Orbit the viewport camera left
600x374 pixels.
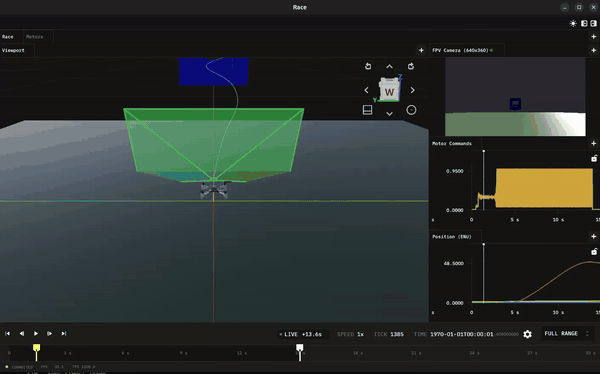point(366,90)
